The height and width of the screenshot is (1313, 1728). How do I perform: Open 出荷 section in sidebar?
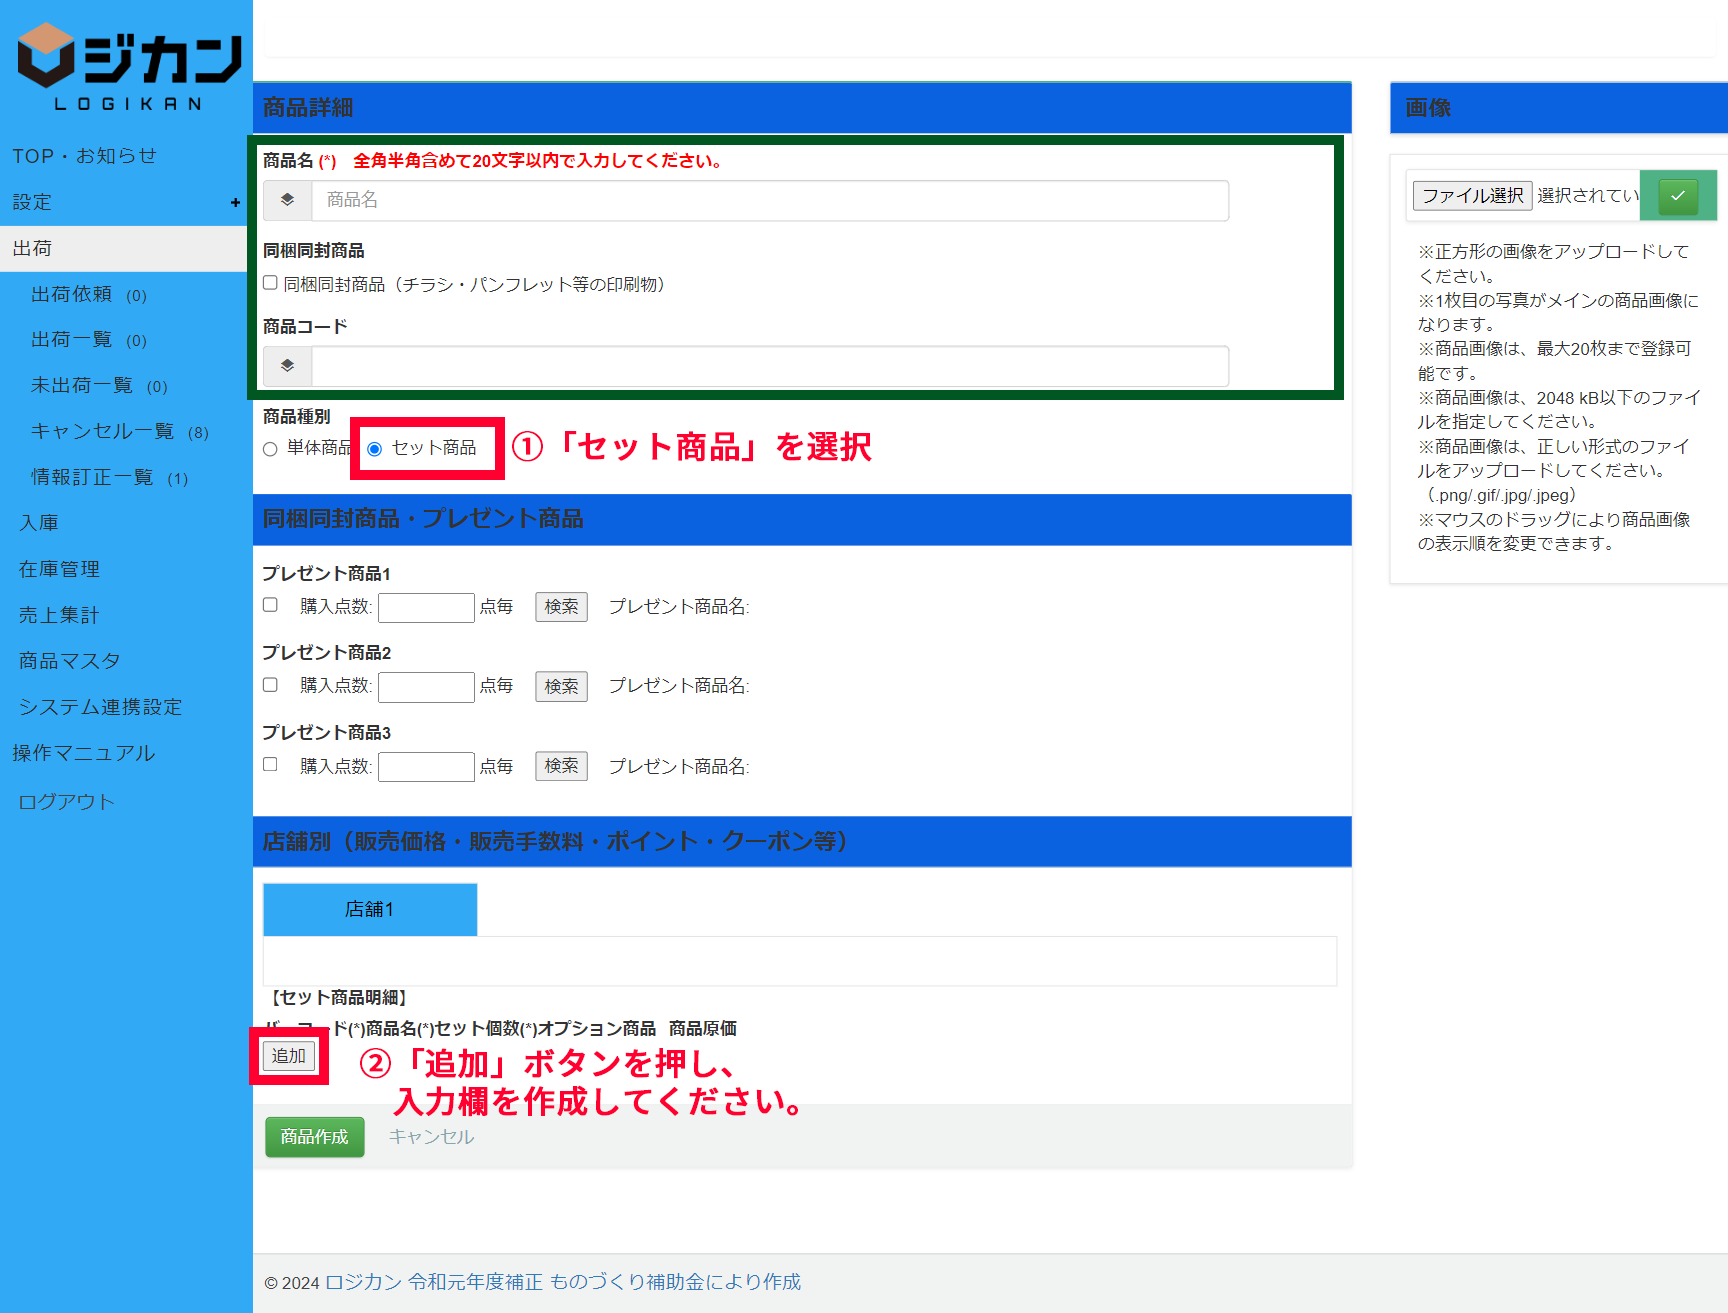[x=32, y=248]
